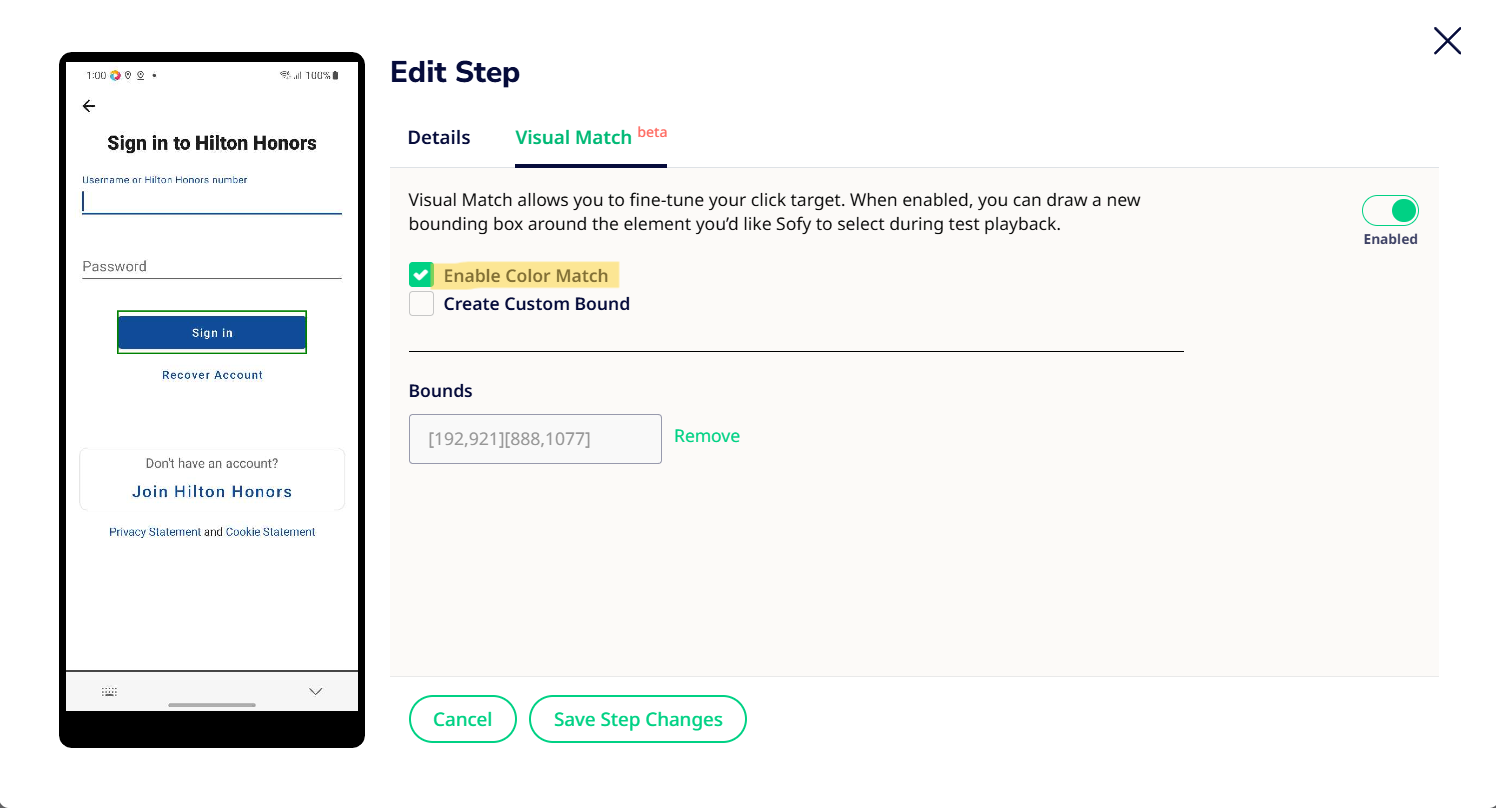Tap the back arrow in phone preview
The height and width of the screenshot is (808, 1496).
(89, 106)
